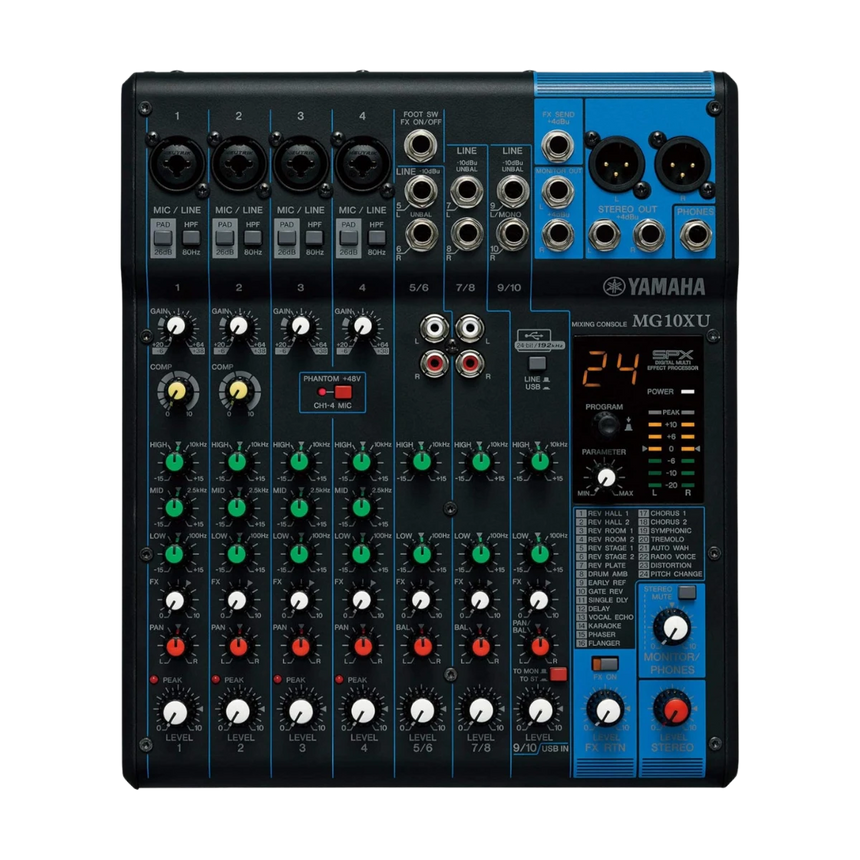
Task: Click the orange 24 program number display
Action: pos(611,371)
